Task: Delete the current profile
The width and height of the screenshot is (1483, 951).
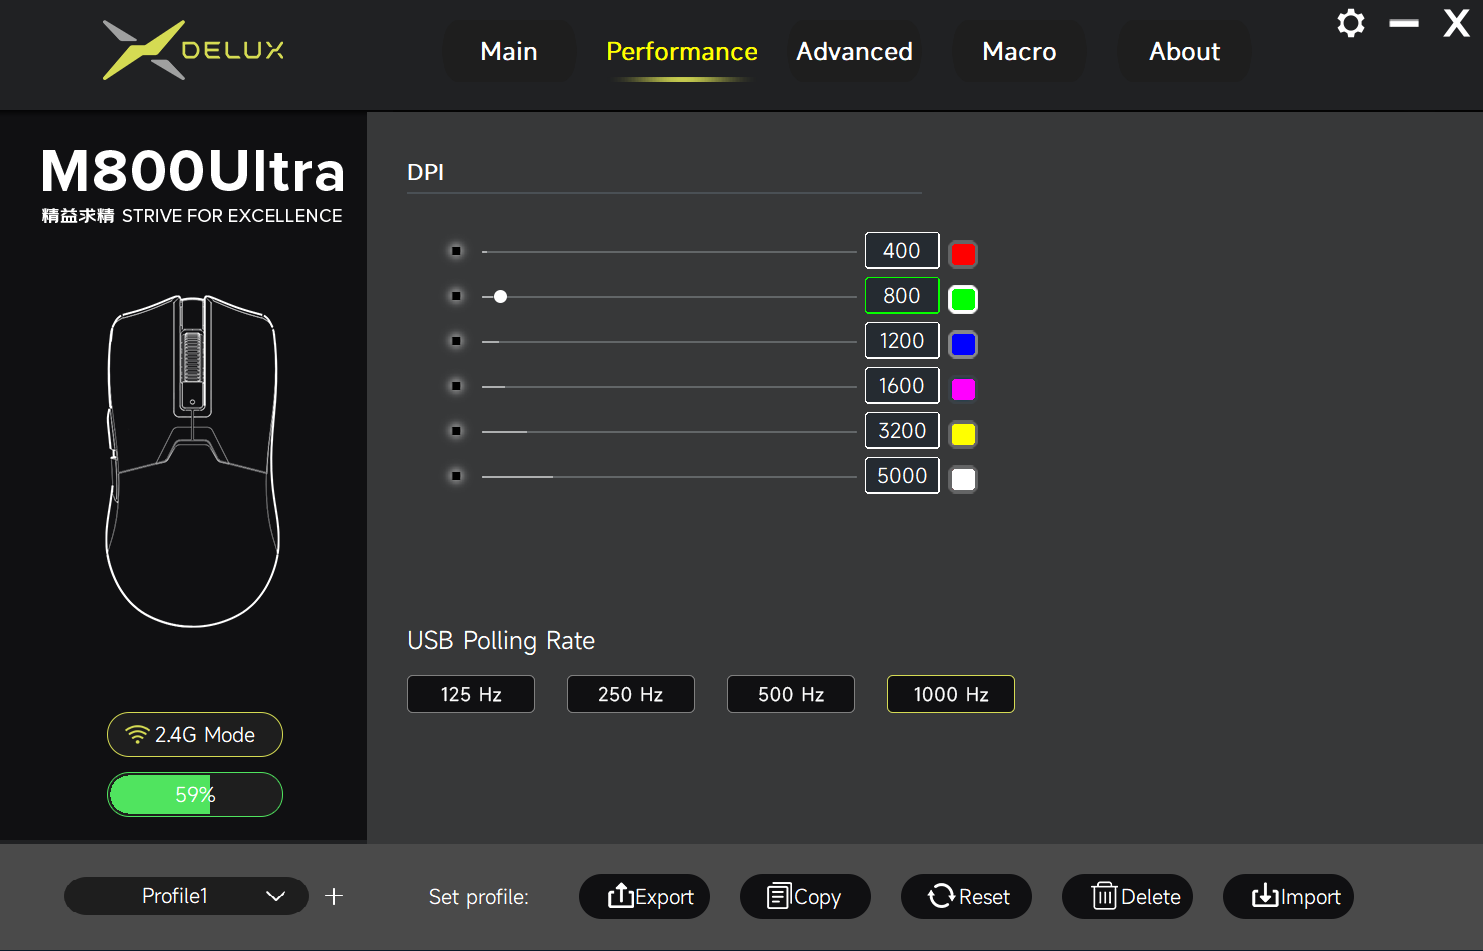Action: (x=1127, y=896)
